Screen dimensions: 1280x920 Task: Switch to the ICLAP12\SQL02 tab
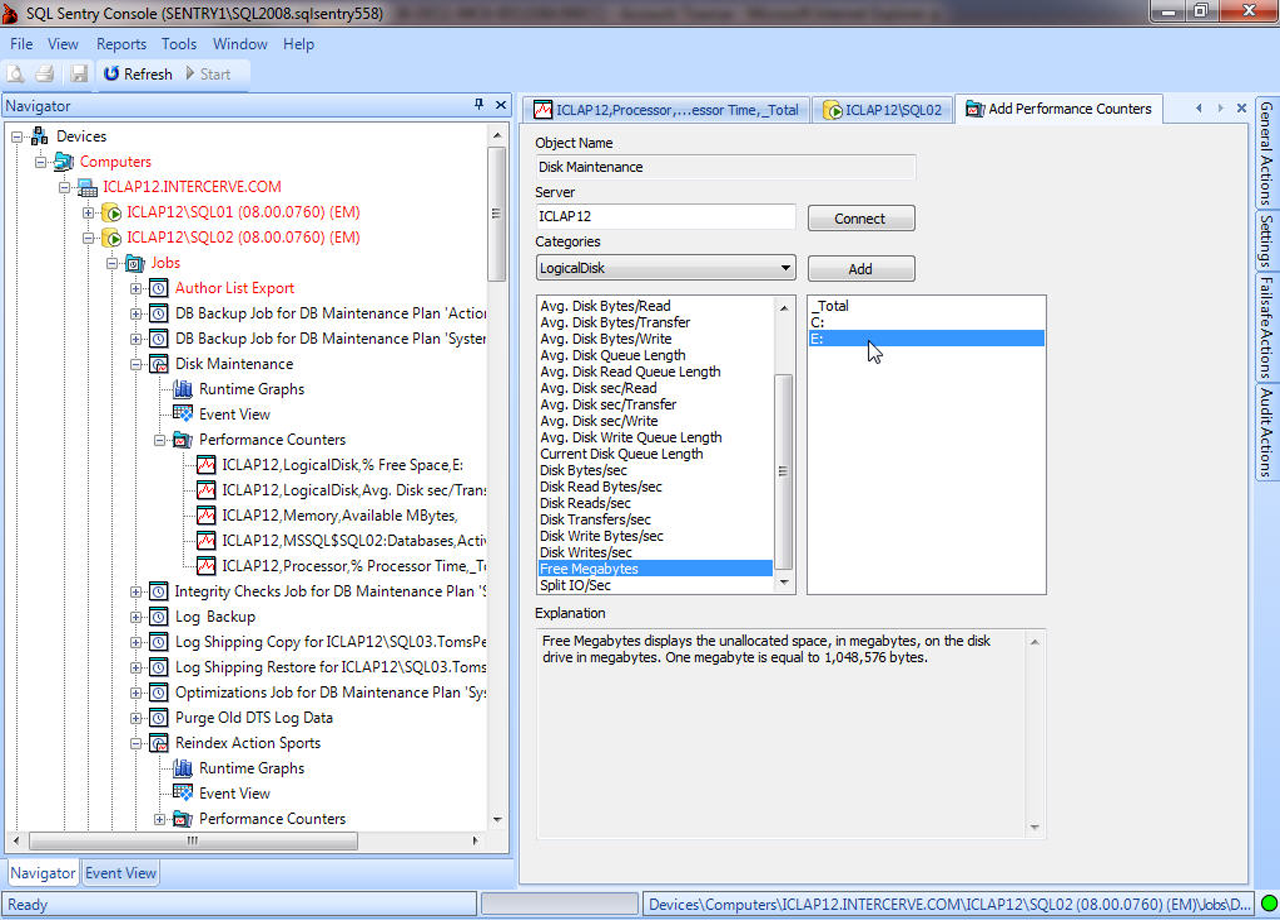tap(882, 110)
